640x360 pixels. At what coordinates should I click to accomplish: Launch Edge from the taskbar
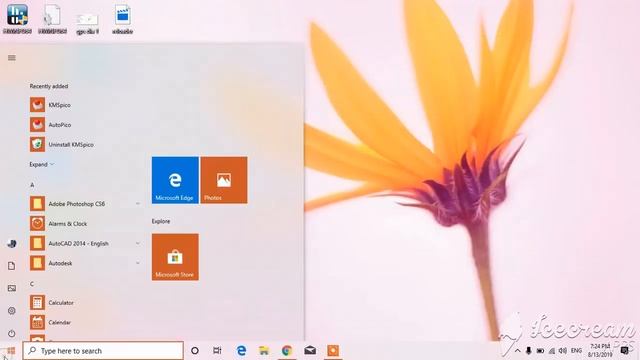pos(241,351)
